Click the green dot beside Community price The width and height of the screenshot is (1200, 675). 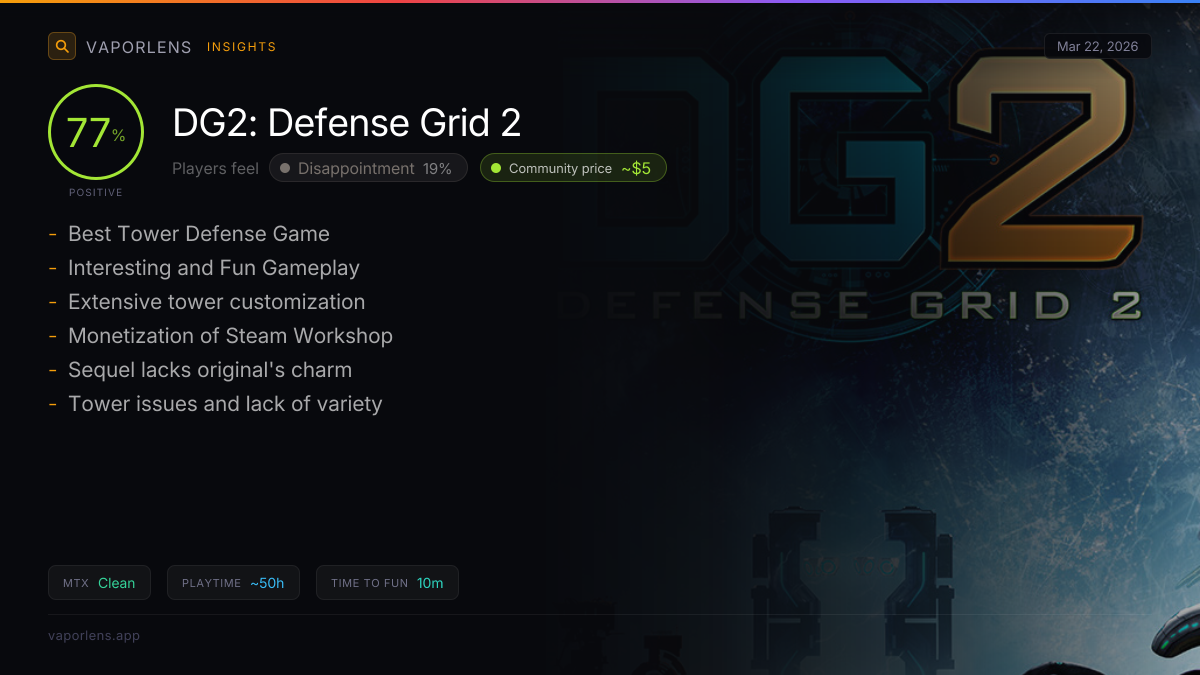[x=496, y=169]
